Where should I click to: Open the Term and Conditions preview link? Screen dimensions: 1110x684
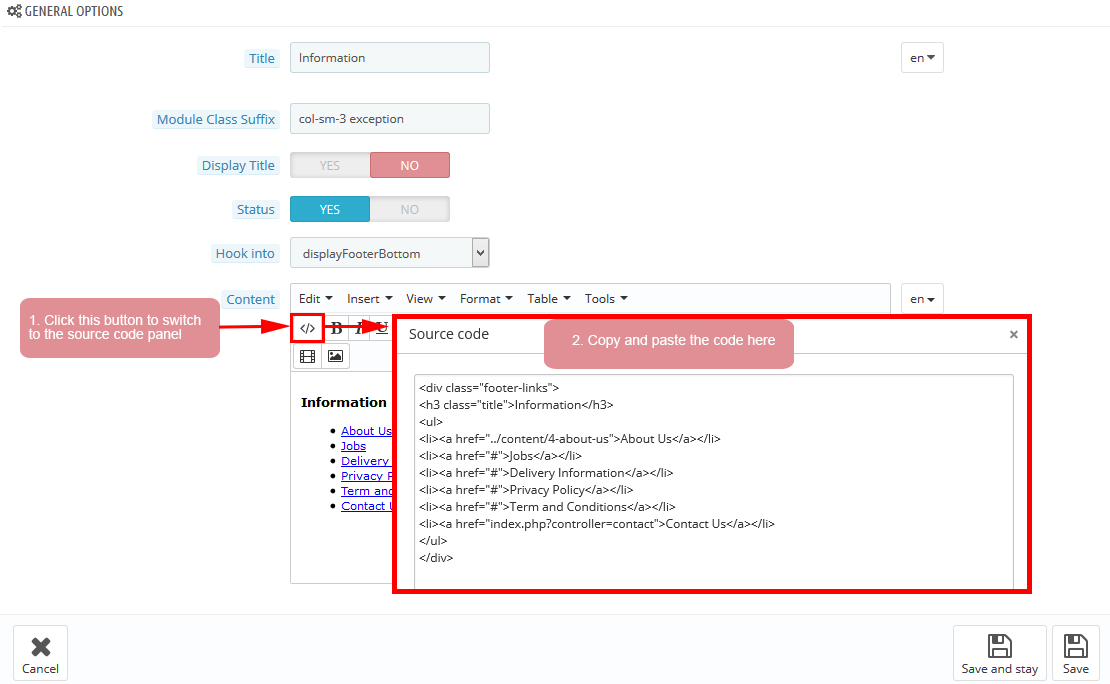(x=366, y=491)
